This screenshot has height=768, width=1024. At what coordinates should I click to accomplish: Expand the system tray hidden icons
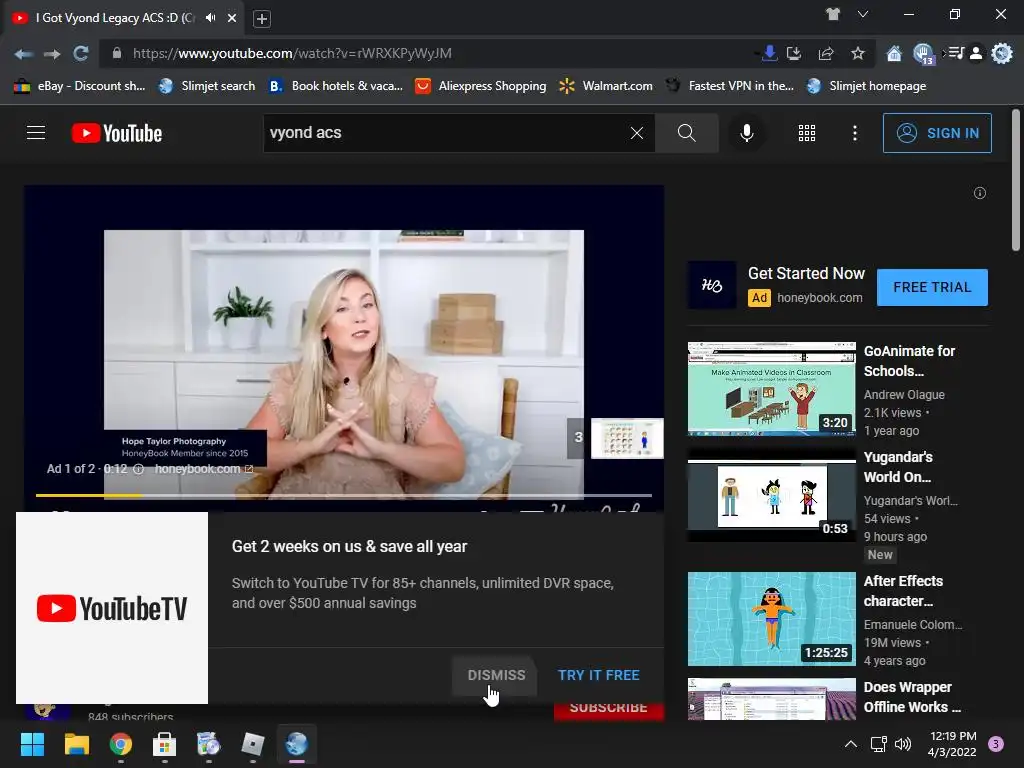850,744
